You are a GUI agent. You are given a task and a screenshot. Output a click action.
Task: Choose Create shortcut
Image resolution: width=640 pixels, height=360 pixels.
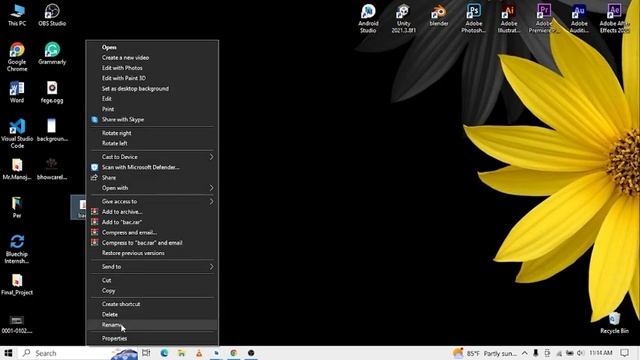152,304
